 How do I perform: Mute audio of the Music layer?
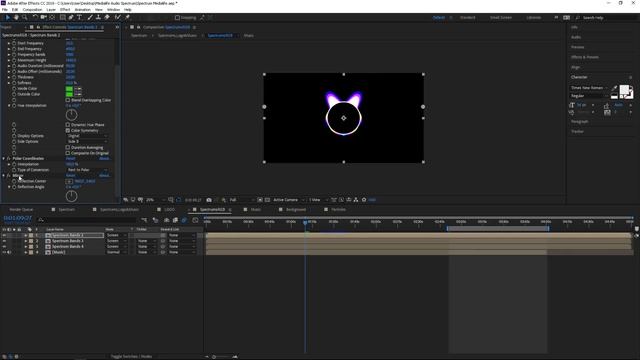coord(9,252)
